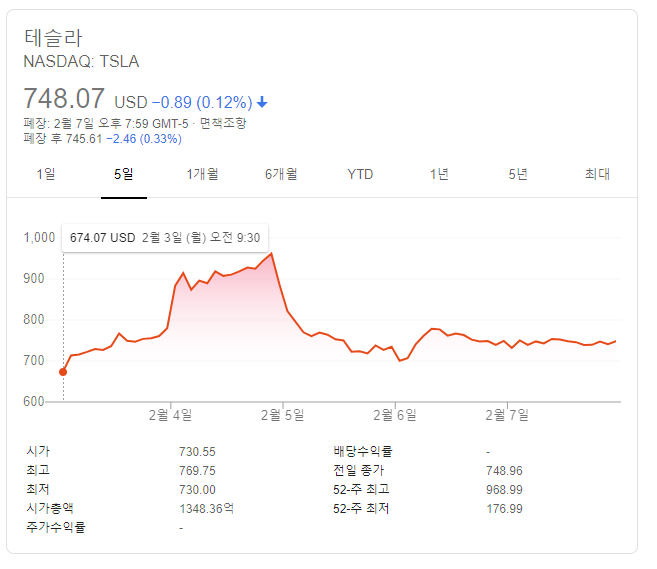The image size is (657, 569).
Task: Click the 주가수익률 label
Action: coord(56,527)
